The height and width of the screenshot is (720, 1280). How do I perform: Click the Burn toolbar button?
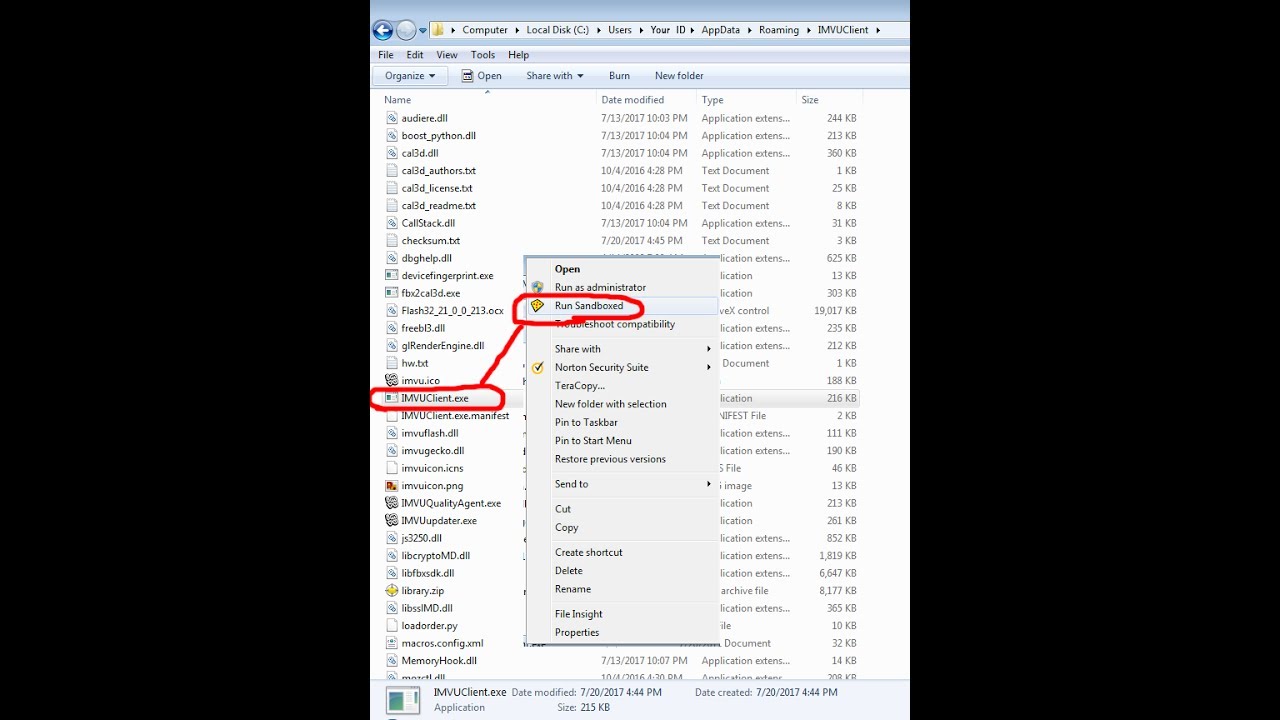coord(619,76)
